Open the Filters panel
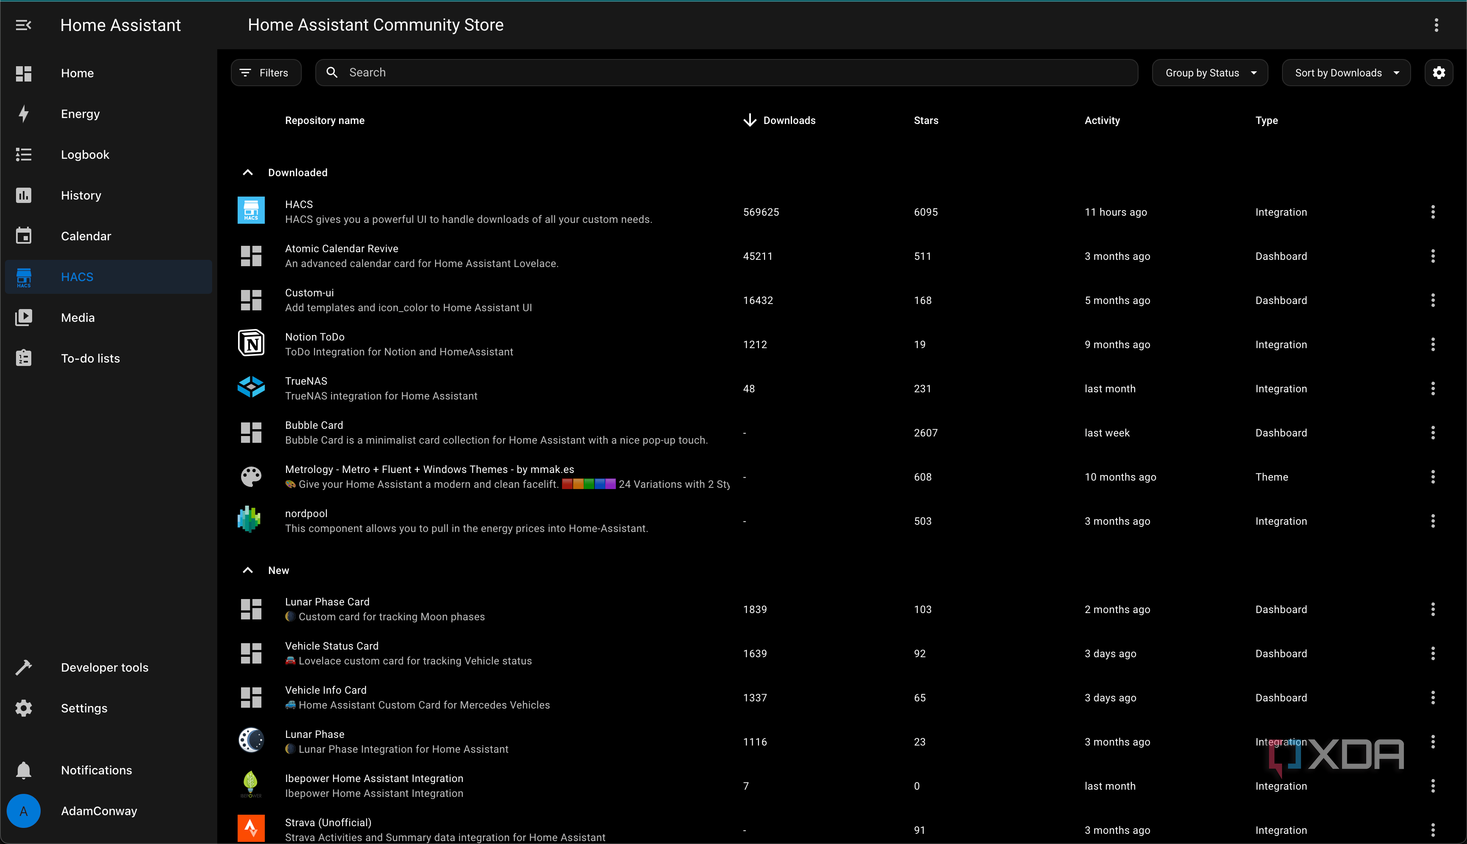 (x=266, y=73)
